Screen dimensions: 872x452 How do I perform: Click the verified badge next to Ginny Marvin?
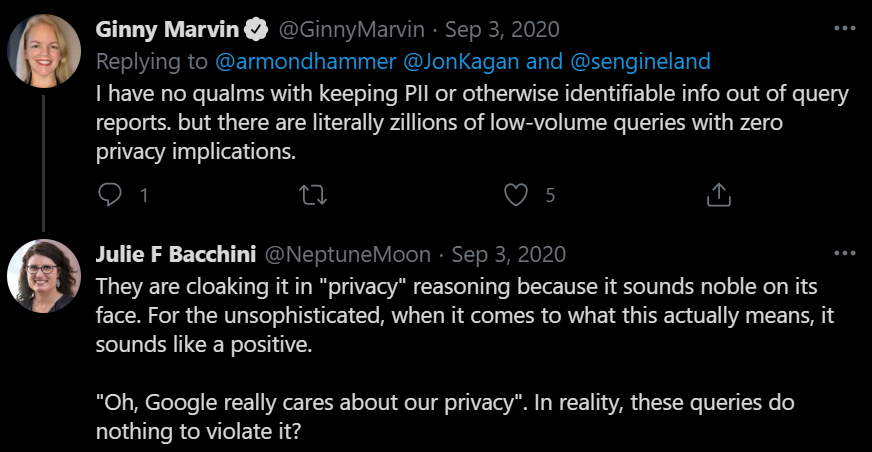tap(256, 29)
